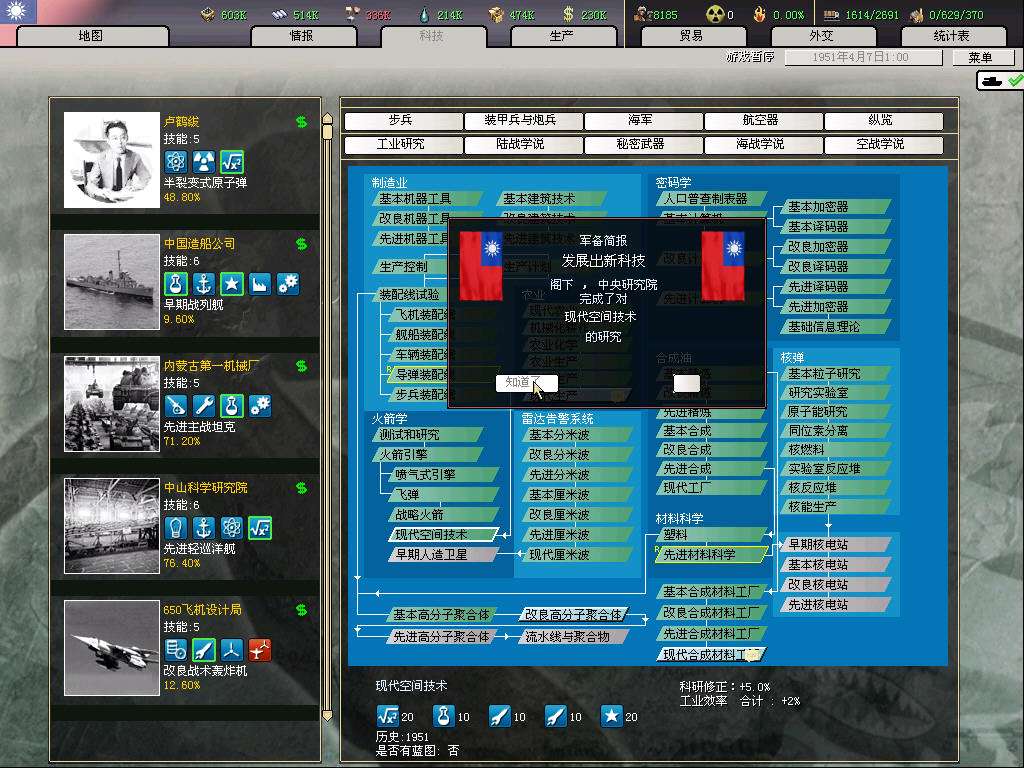Click 中山科学研究院's anchor skill icon

click(204, 528)
